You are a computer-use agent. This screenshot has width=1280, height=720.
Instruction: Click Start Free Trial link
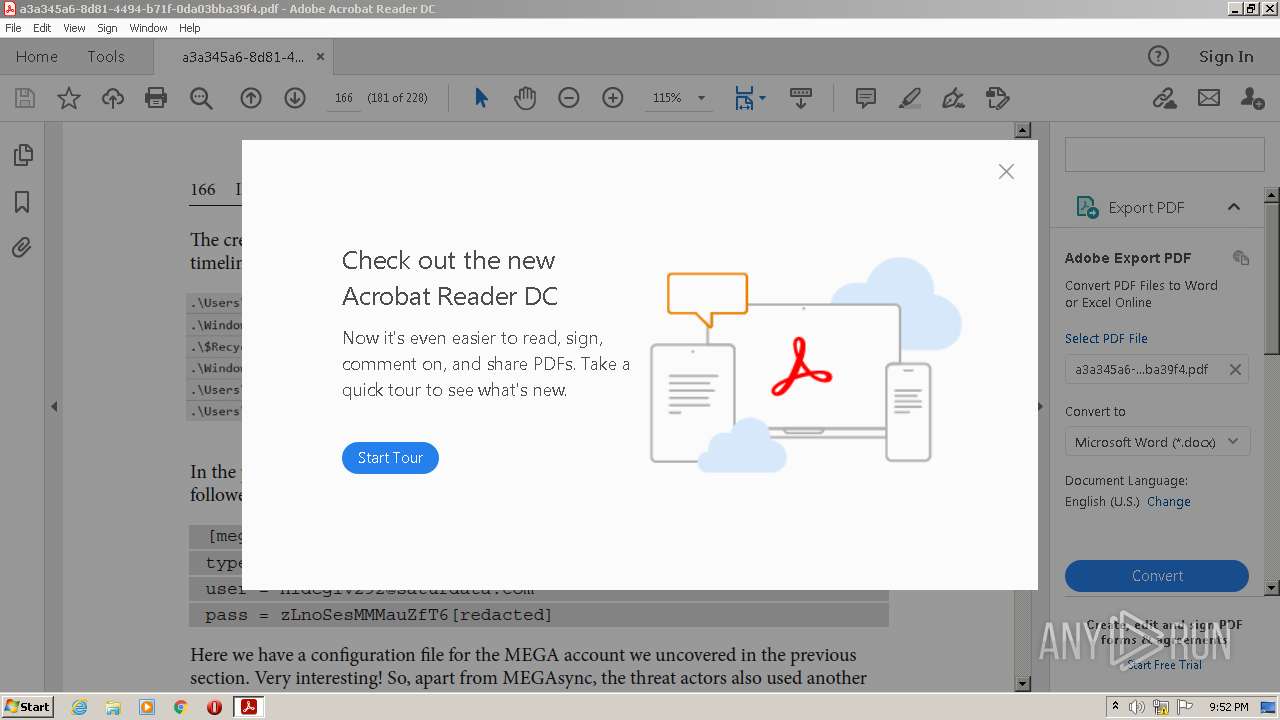pyautogui.click(x=1165, y=665)
